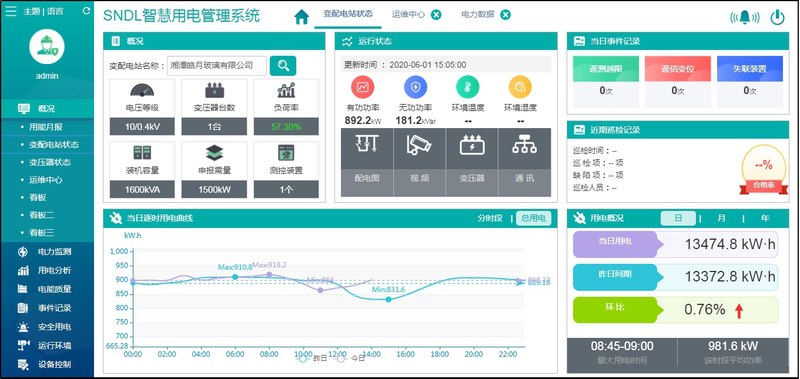Collapse the 概况 sidebar section
The width and height of the screenshot is (800, 379).
point(47,109)
